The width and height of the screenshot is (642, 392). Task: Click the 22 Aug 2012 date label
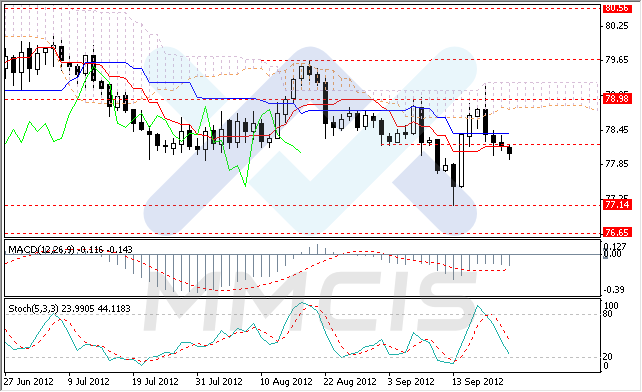click(x=350, y=382)
